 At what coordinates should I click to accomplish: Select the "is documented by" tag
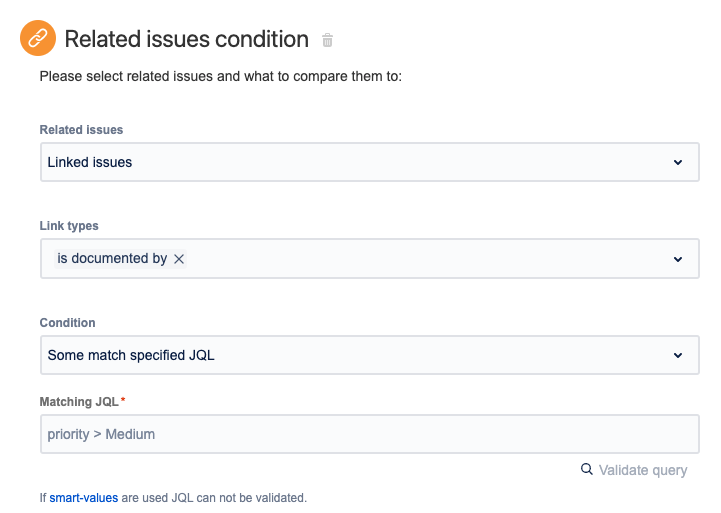click(112, 259)
